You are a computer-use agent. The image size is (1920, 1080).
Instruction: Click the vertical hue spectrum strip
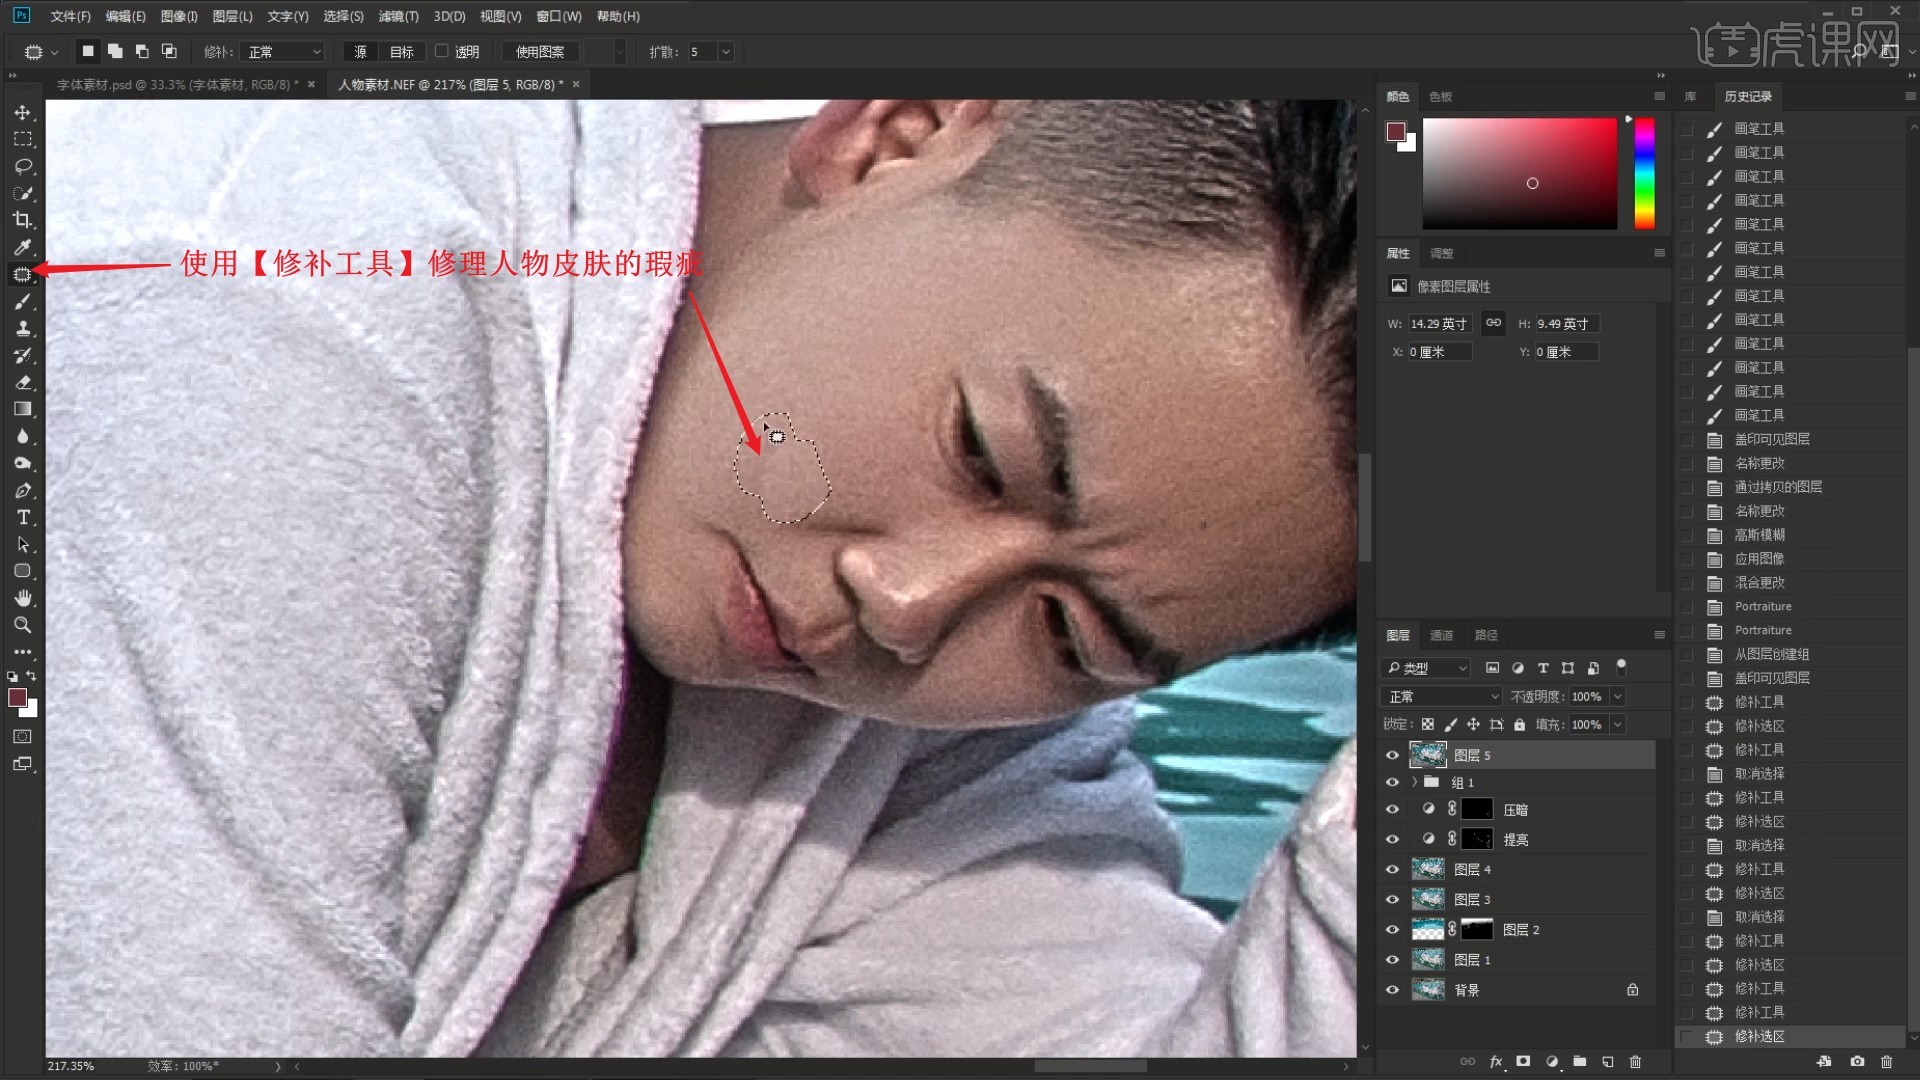(x=1644, y=174)
